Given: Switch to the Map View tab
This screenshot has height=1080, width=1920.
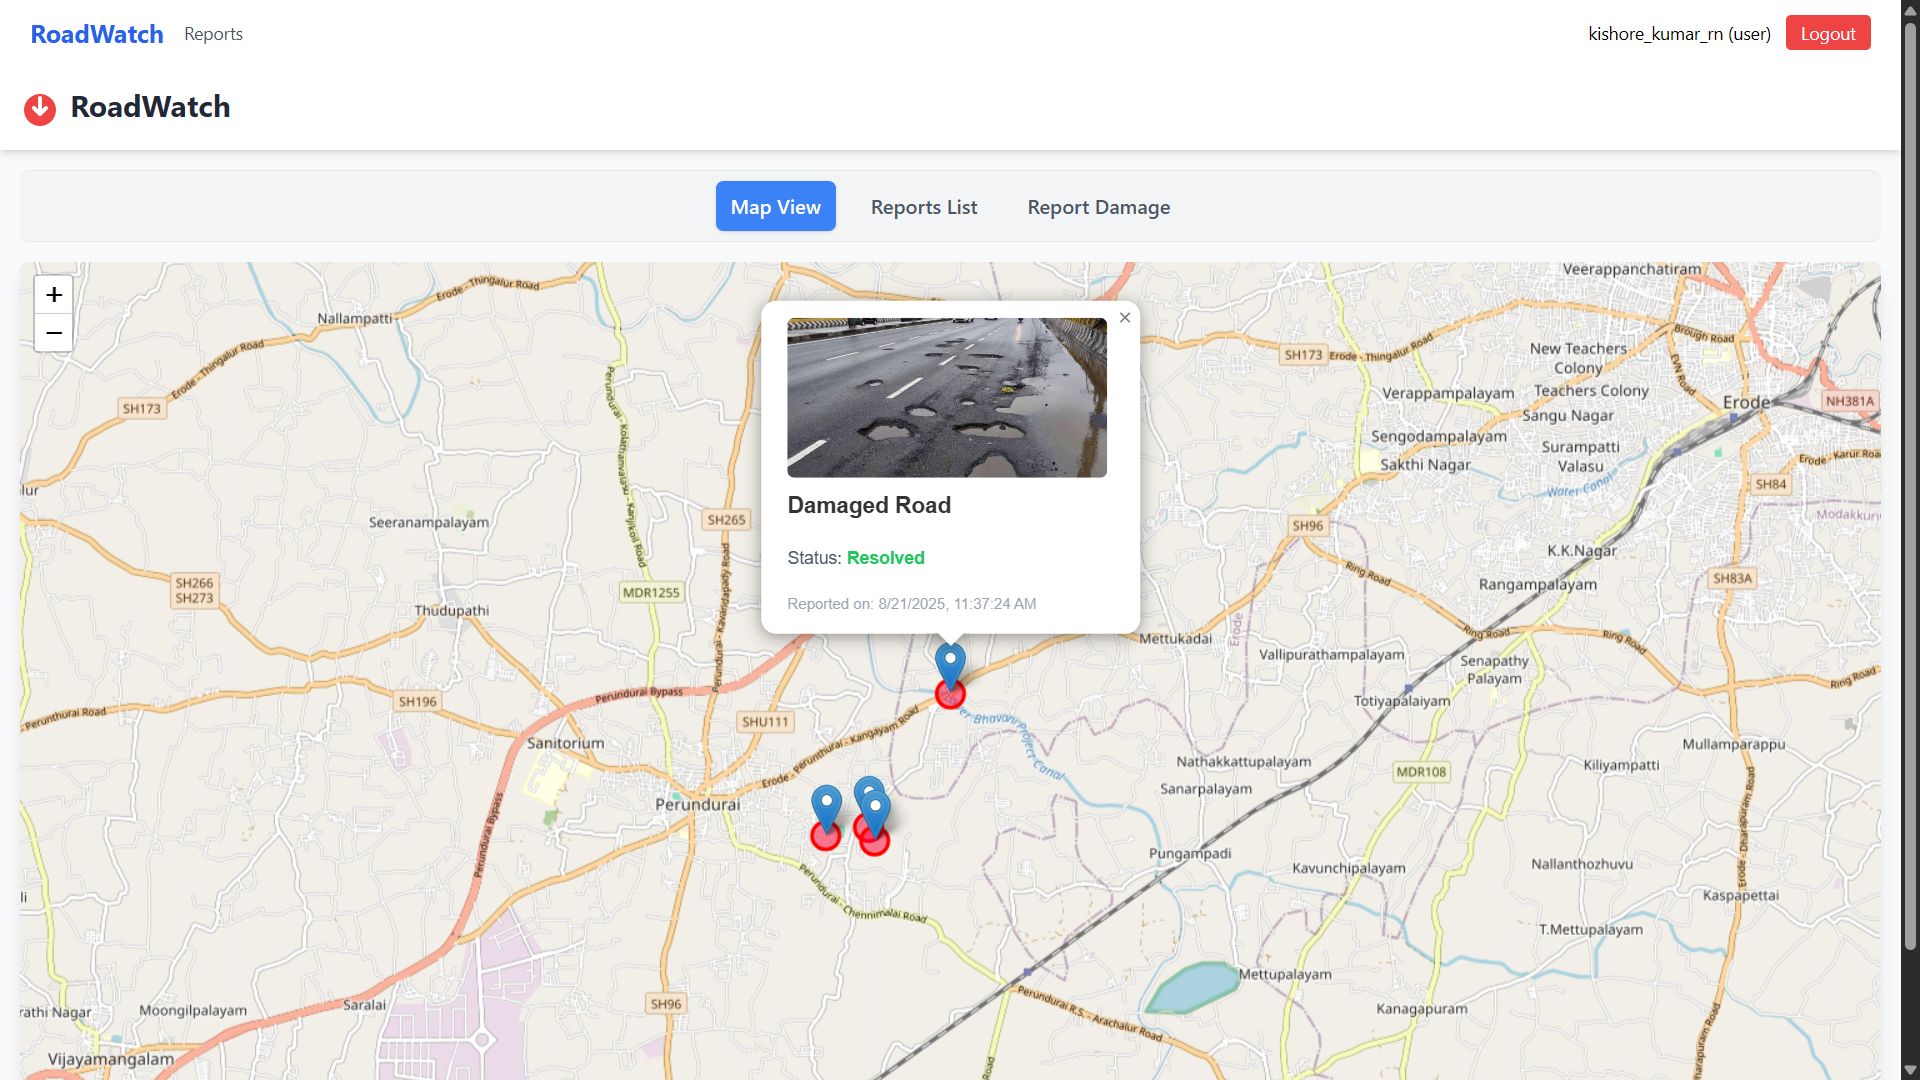Looking at the screenshot, I should coord(775,207).
